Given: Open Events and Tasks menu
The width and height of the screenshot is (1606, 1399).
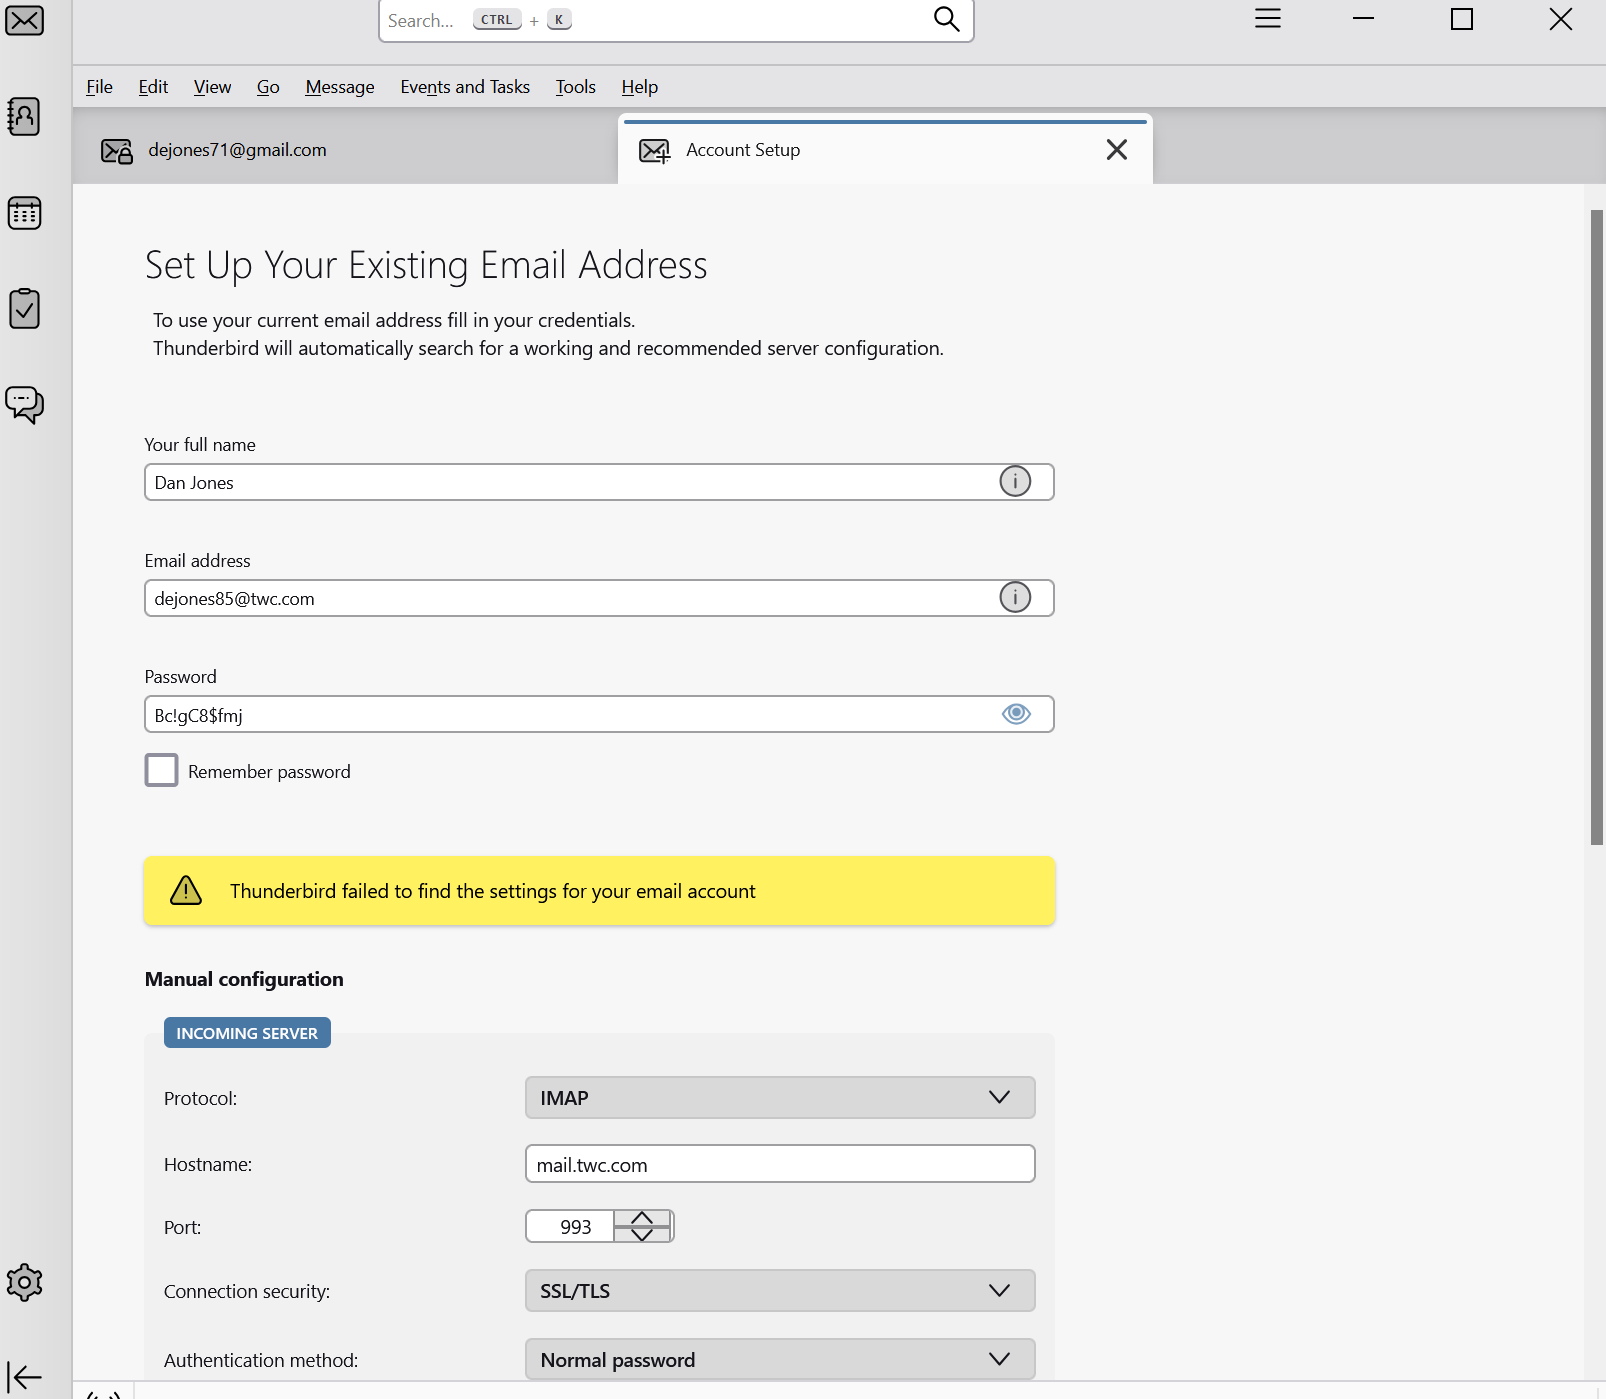Looking at the screenshot, I should coord(465,87).
